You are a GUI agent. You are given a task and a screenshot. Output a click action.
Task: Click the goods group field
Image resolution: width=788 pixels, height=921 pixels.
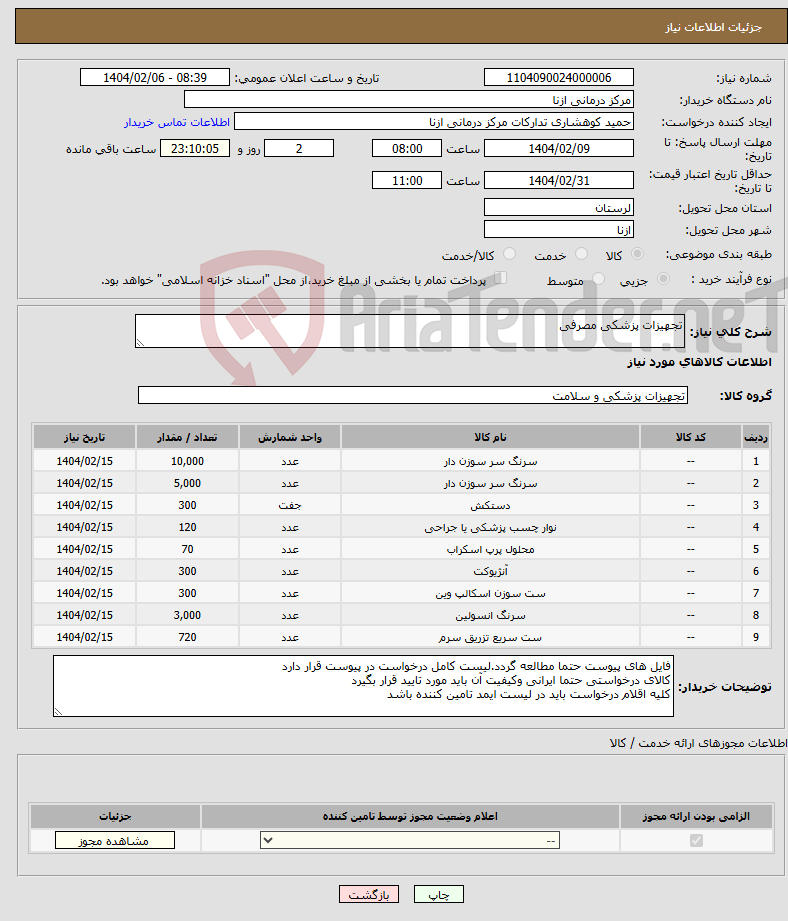click(x=413, y=395)
